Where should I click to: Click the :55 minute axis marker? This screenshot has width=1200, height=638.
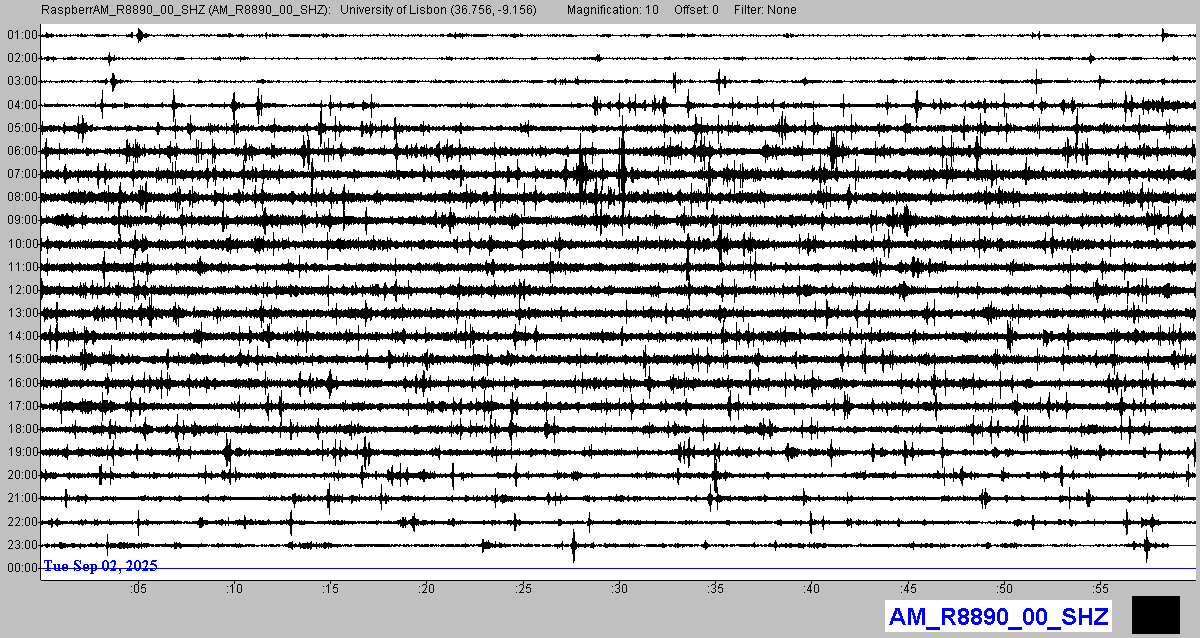click(x=1100, y=589)
